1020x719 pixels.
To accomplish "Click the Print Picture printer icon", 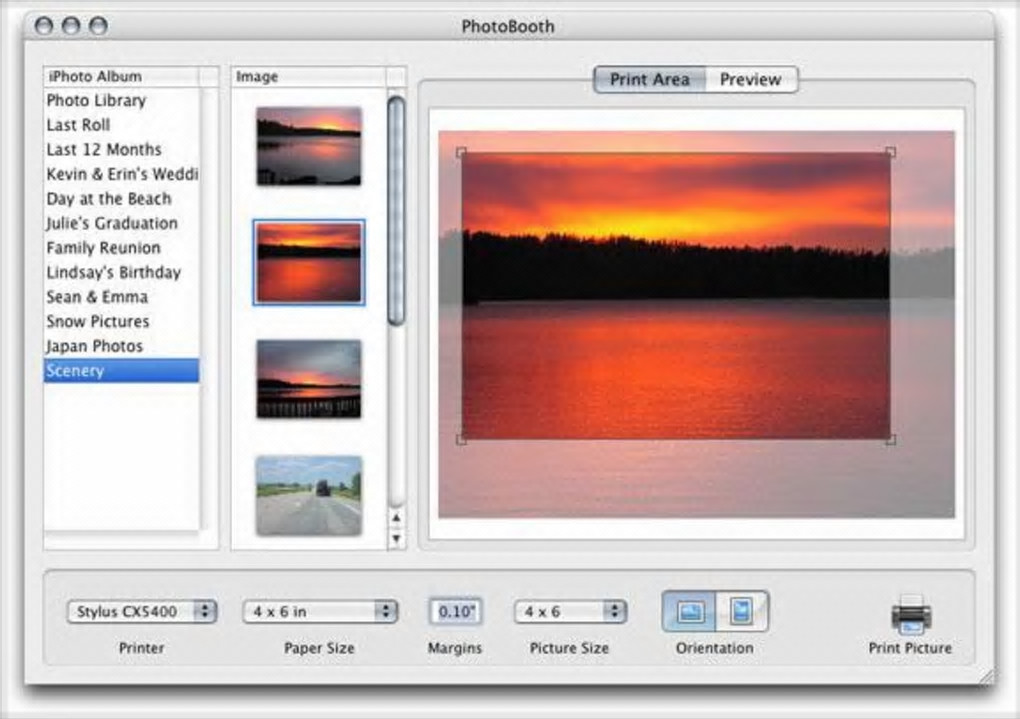I will click(x=911, y=614).
